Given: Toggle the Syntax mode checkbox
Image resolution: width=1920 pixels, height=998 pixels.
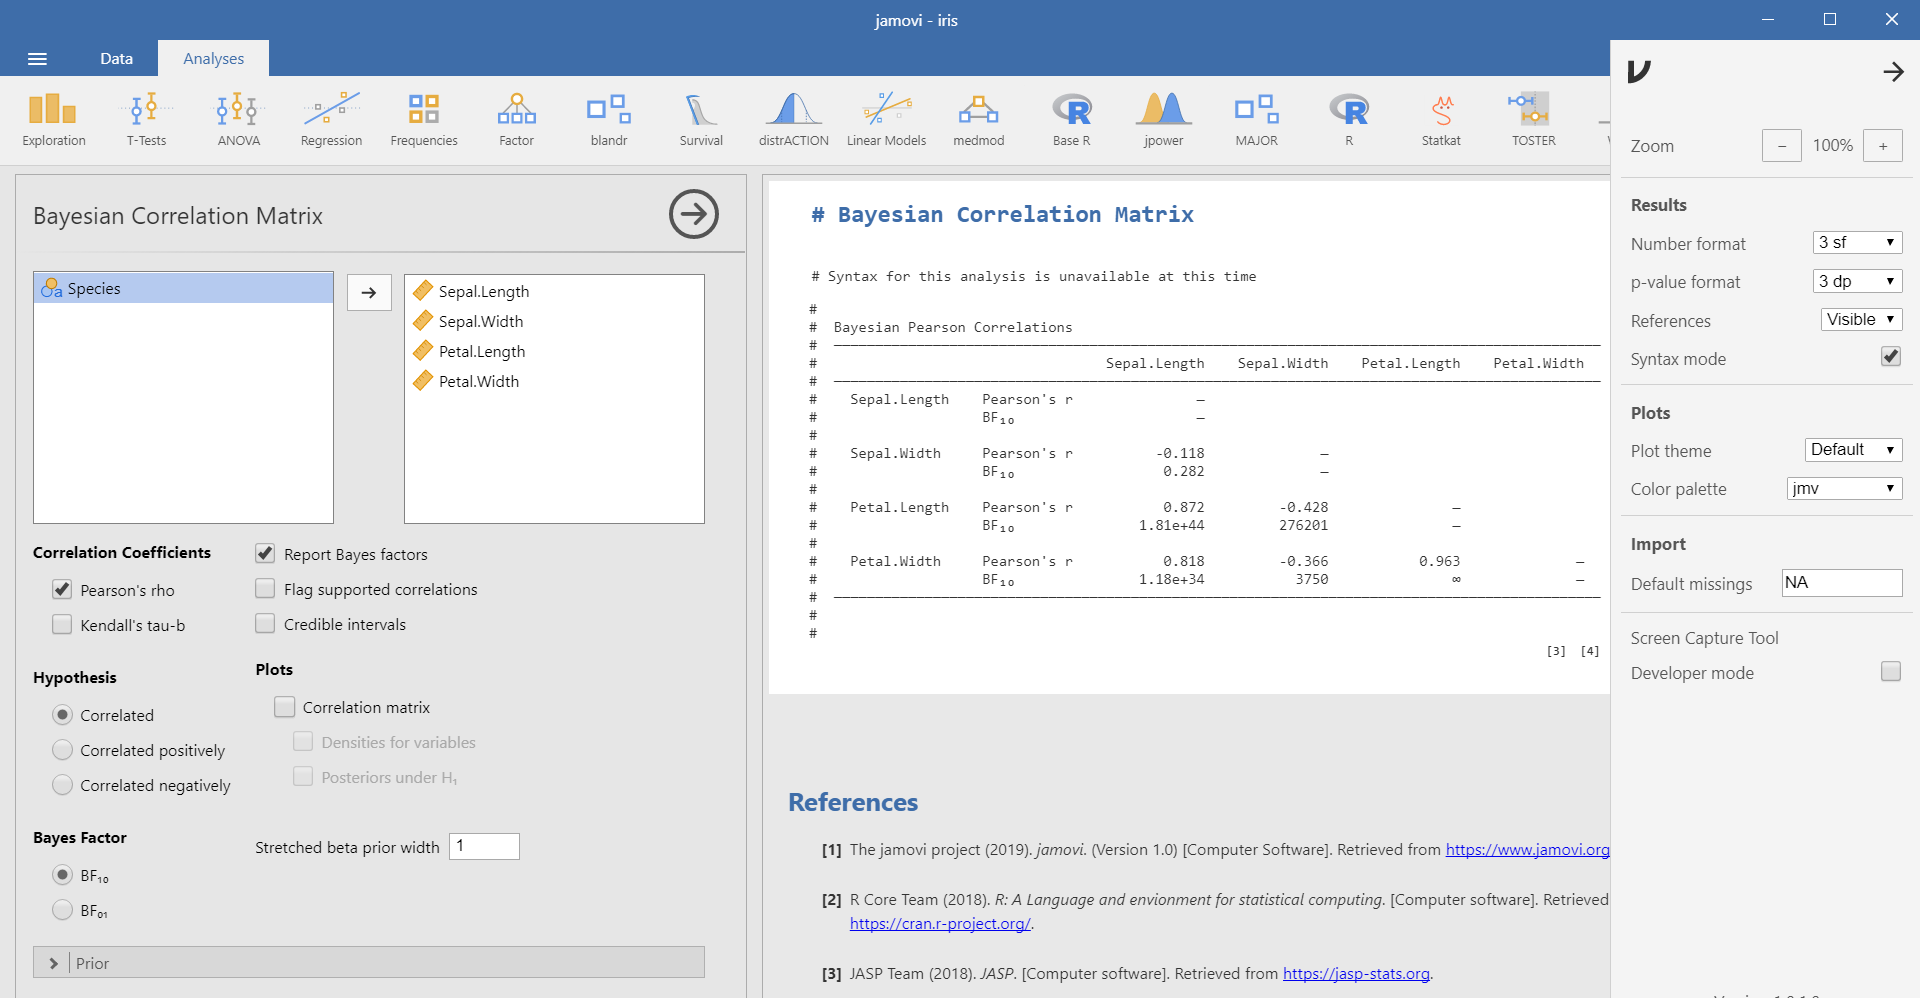Looking at the screenshot, I should coord(1890,357).
